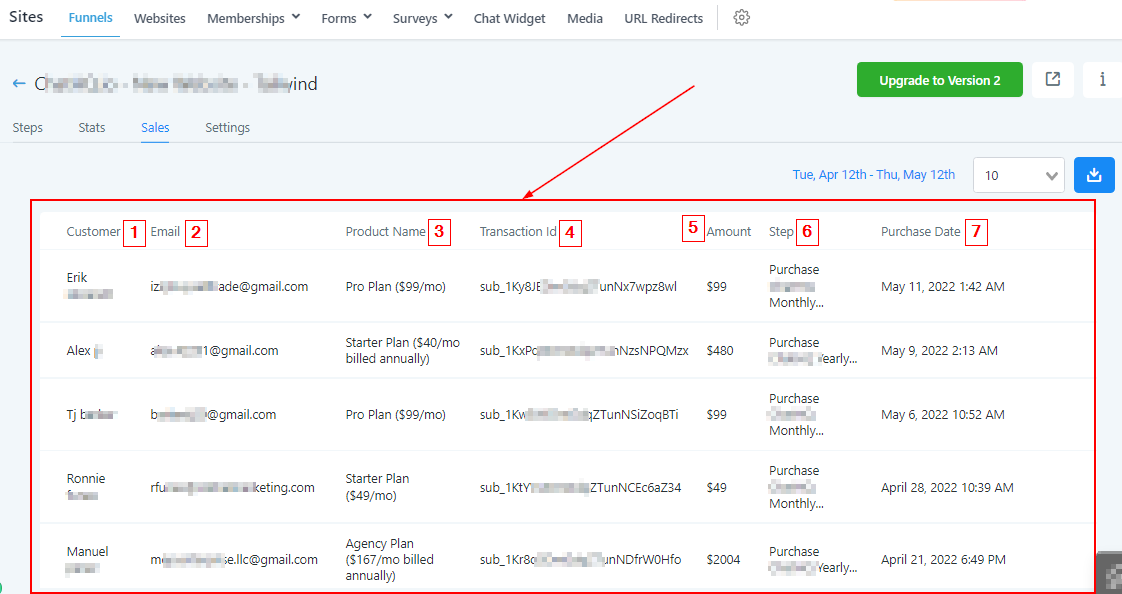Switch to the Steps tab
1122x594 pixels.
point(27,128)
